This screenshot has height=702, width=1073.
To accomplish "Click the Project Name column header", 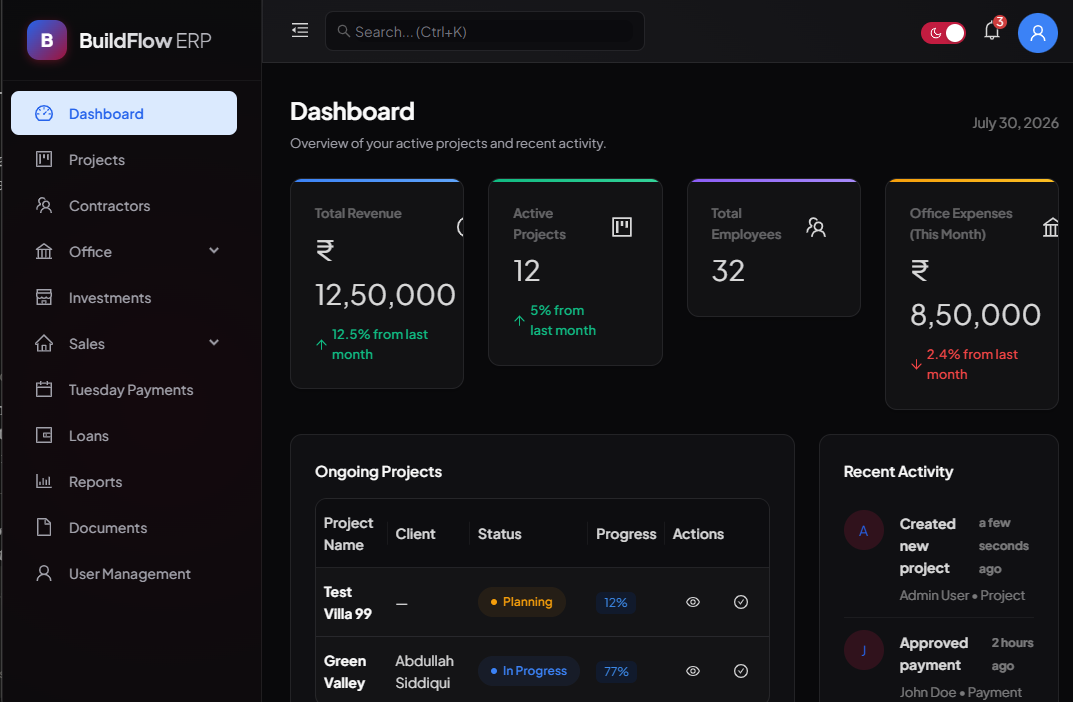I will [x=348, y=534].
